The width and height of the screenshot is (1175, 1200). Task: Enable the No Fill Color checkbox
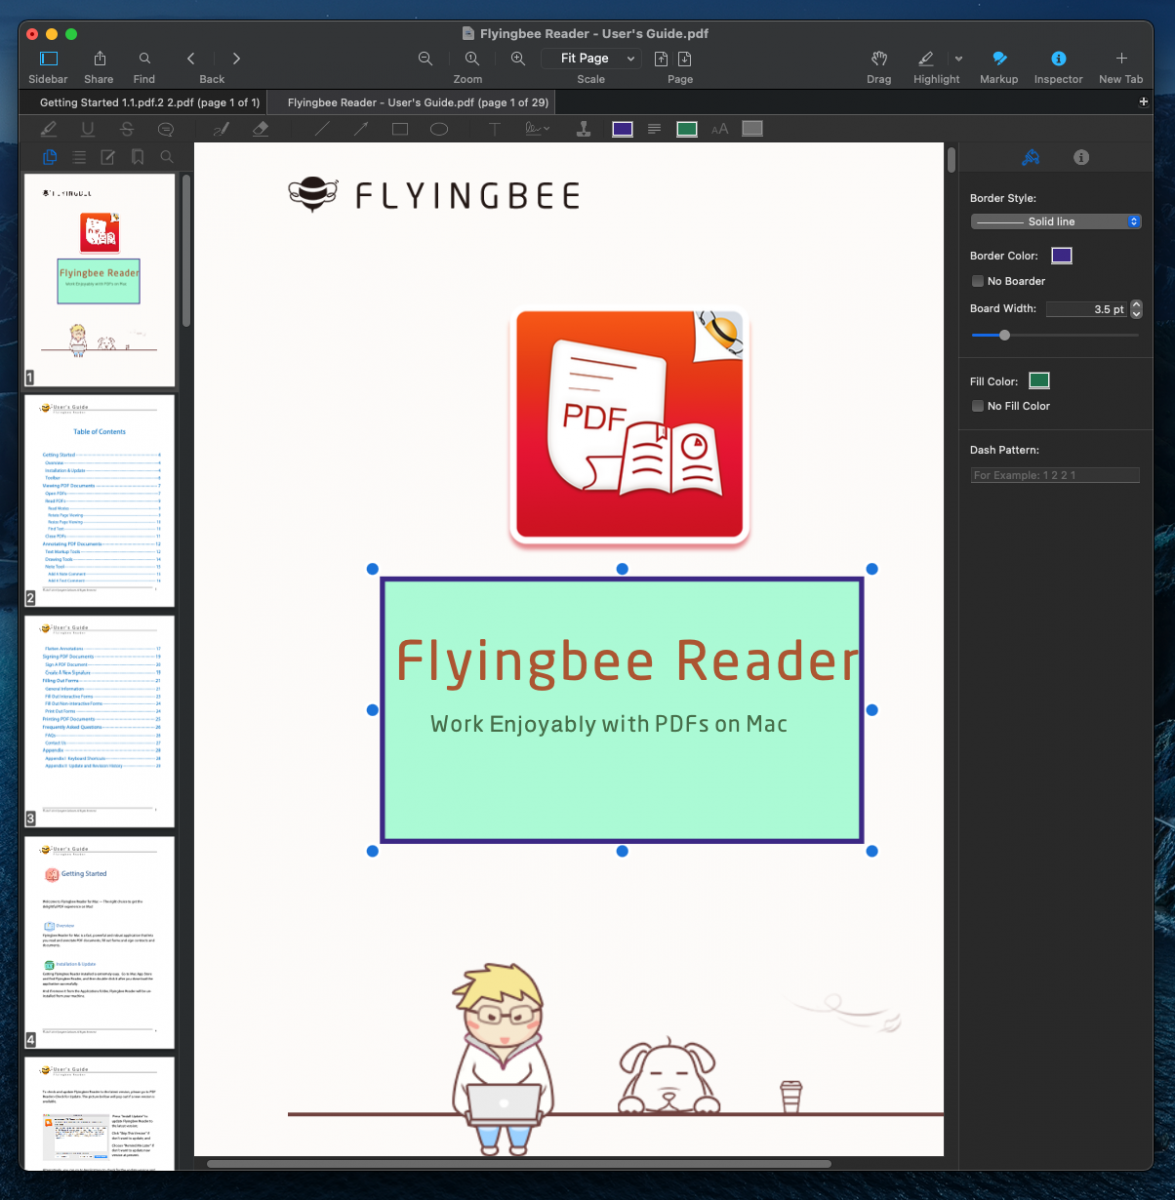click(978, 406)
